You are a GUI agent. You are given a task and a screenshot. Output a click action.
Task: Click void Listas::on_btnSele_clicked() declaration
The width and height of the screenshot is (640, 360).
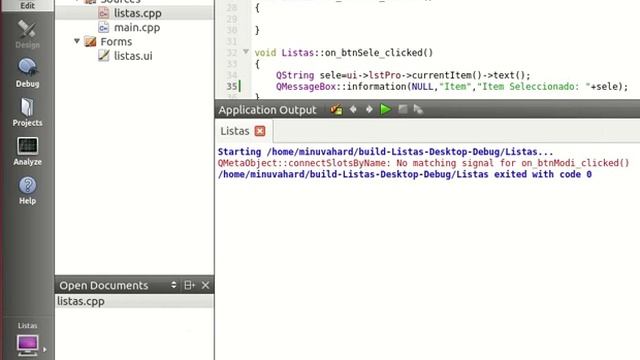pos(344,53)
